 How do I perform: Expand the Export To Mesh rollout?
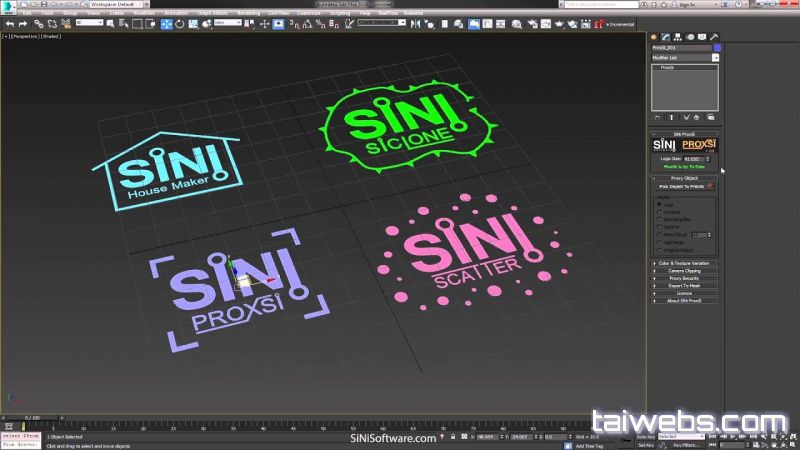click(x=685, y=285)
